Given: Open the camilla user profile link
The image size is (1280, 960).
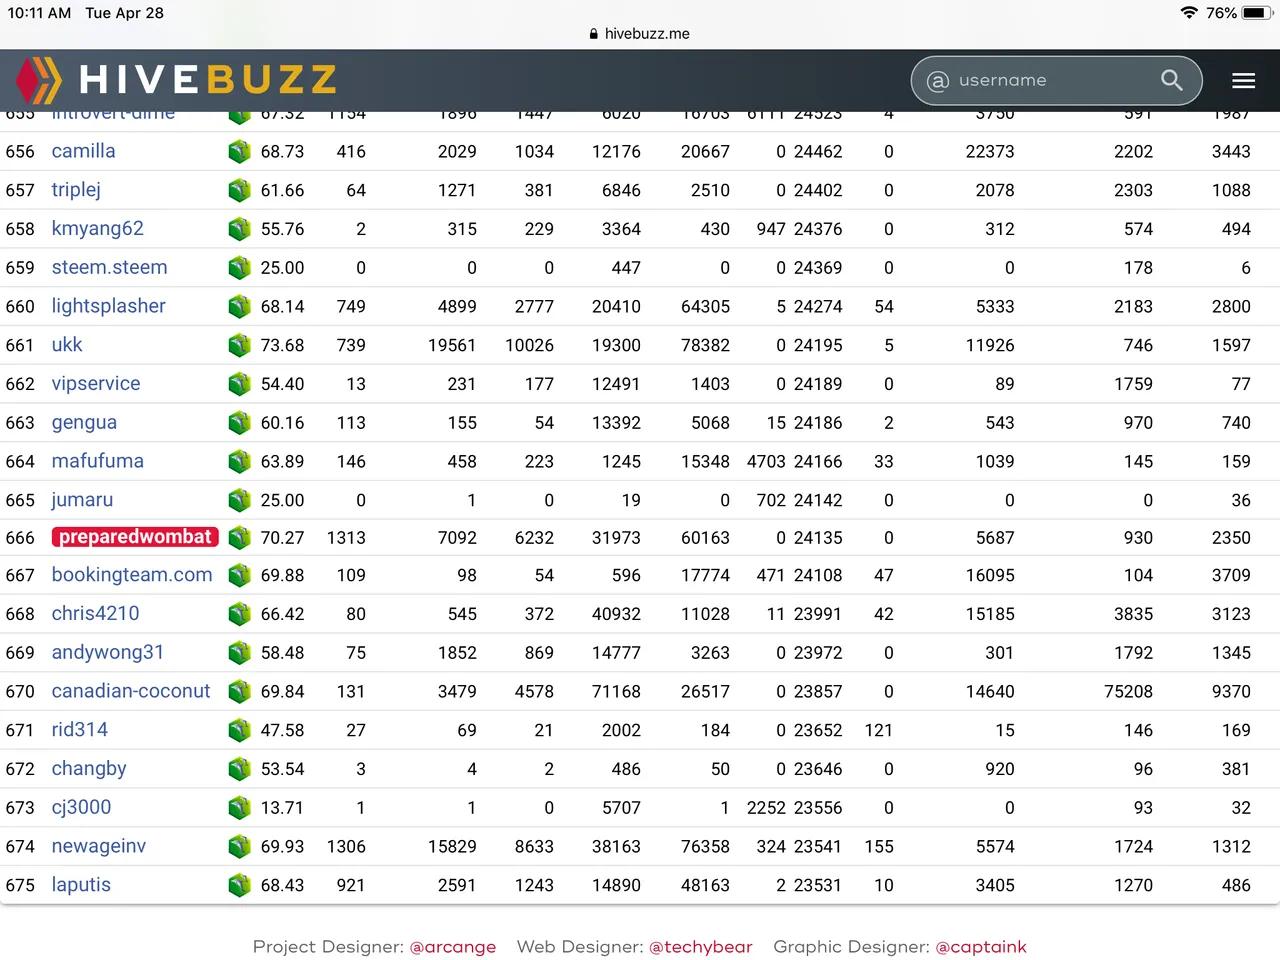Looking at the screenshot, I should click(x=84, y=151).
